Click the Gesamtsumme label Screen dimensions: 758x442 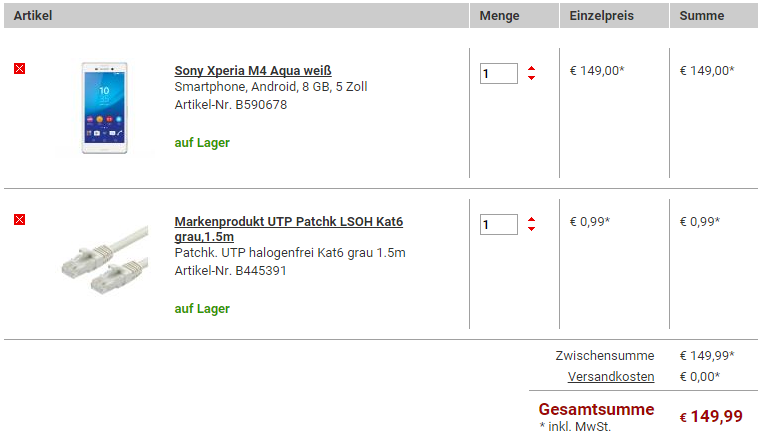(x=596, y=409)
